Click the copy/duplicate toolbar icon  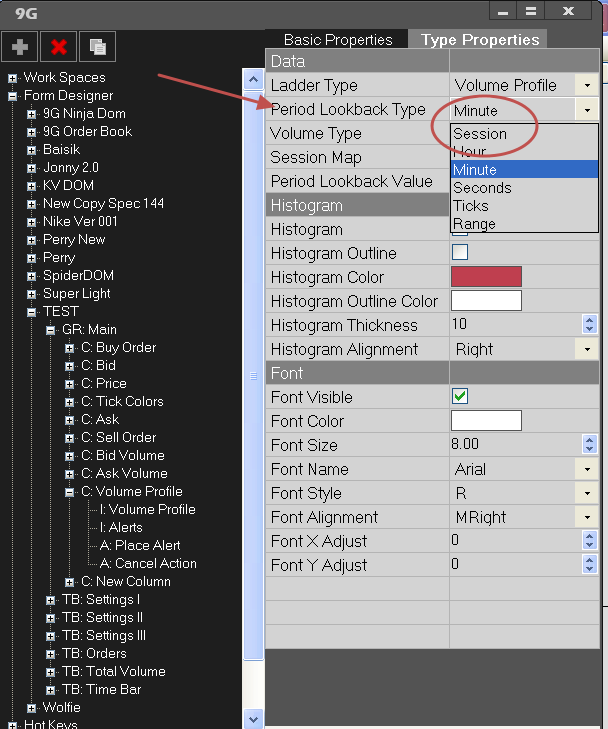click(98, 46)
